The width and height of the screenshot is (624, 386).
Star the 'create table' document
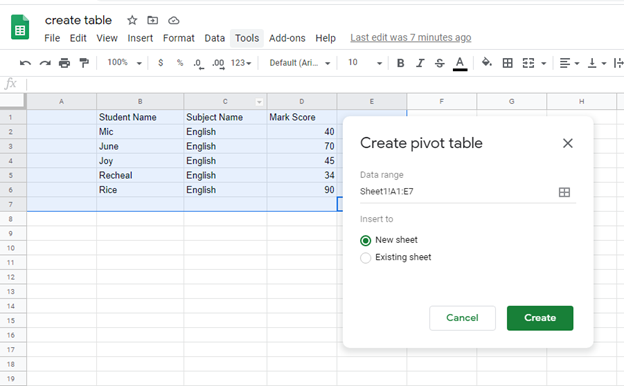pos(132,20)
